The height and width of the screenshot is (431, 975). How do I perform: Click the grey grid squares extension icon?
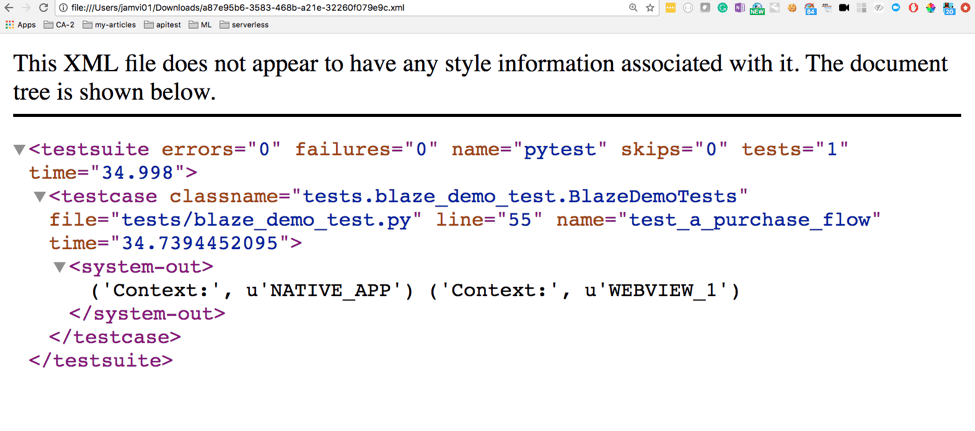point(861,8)
